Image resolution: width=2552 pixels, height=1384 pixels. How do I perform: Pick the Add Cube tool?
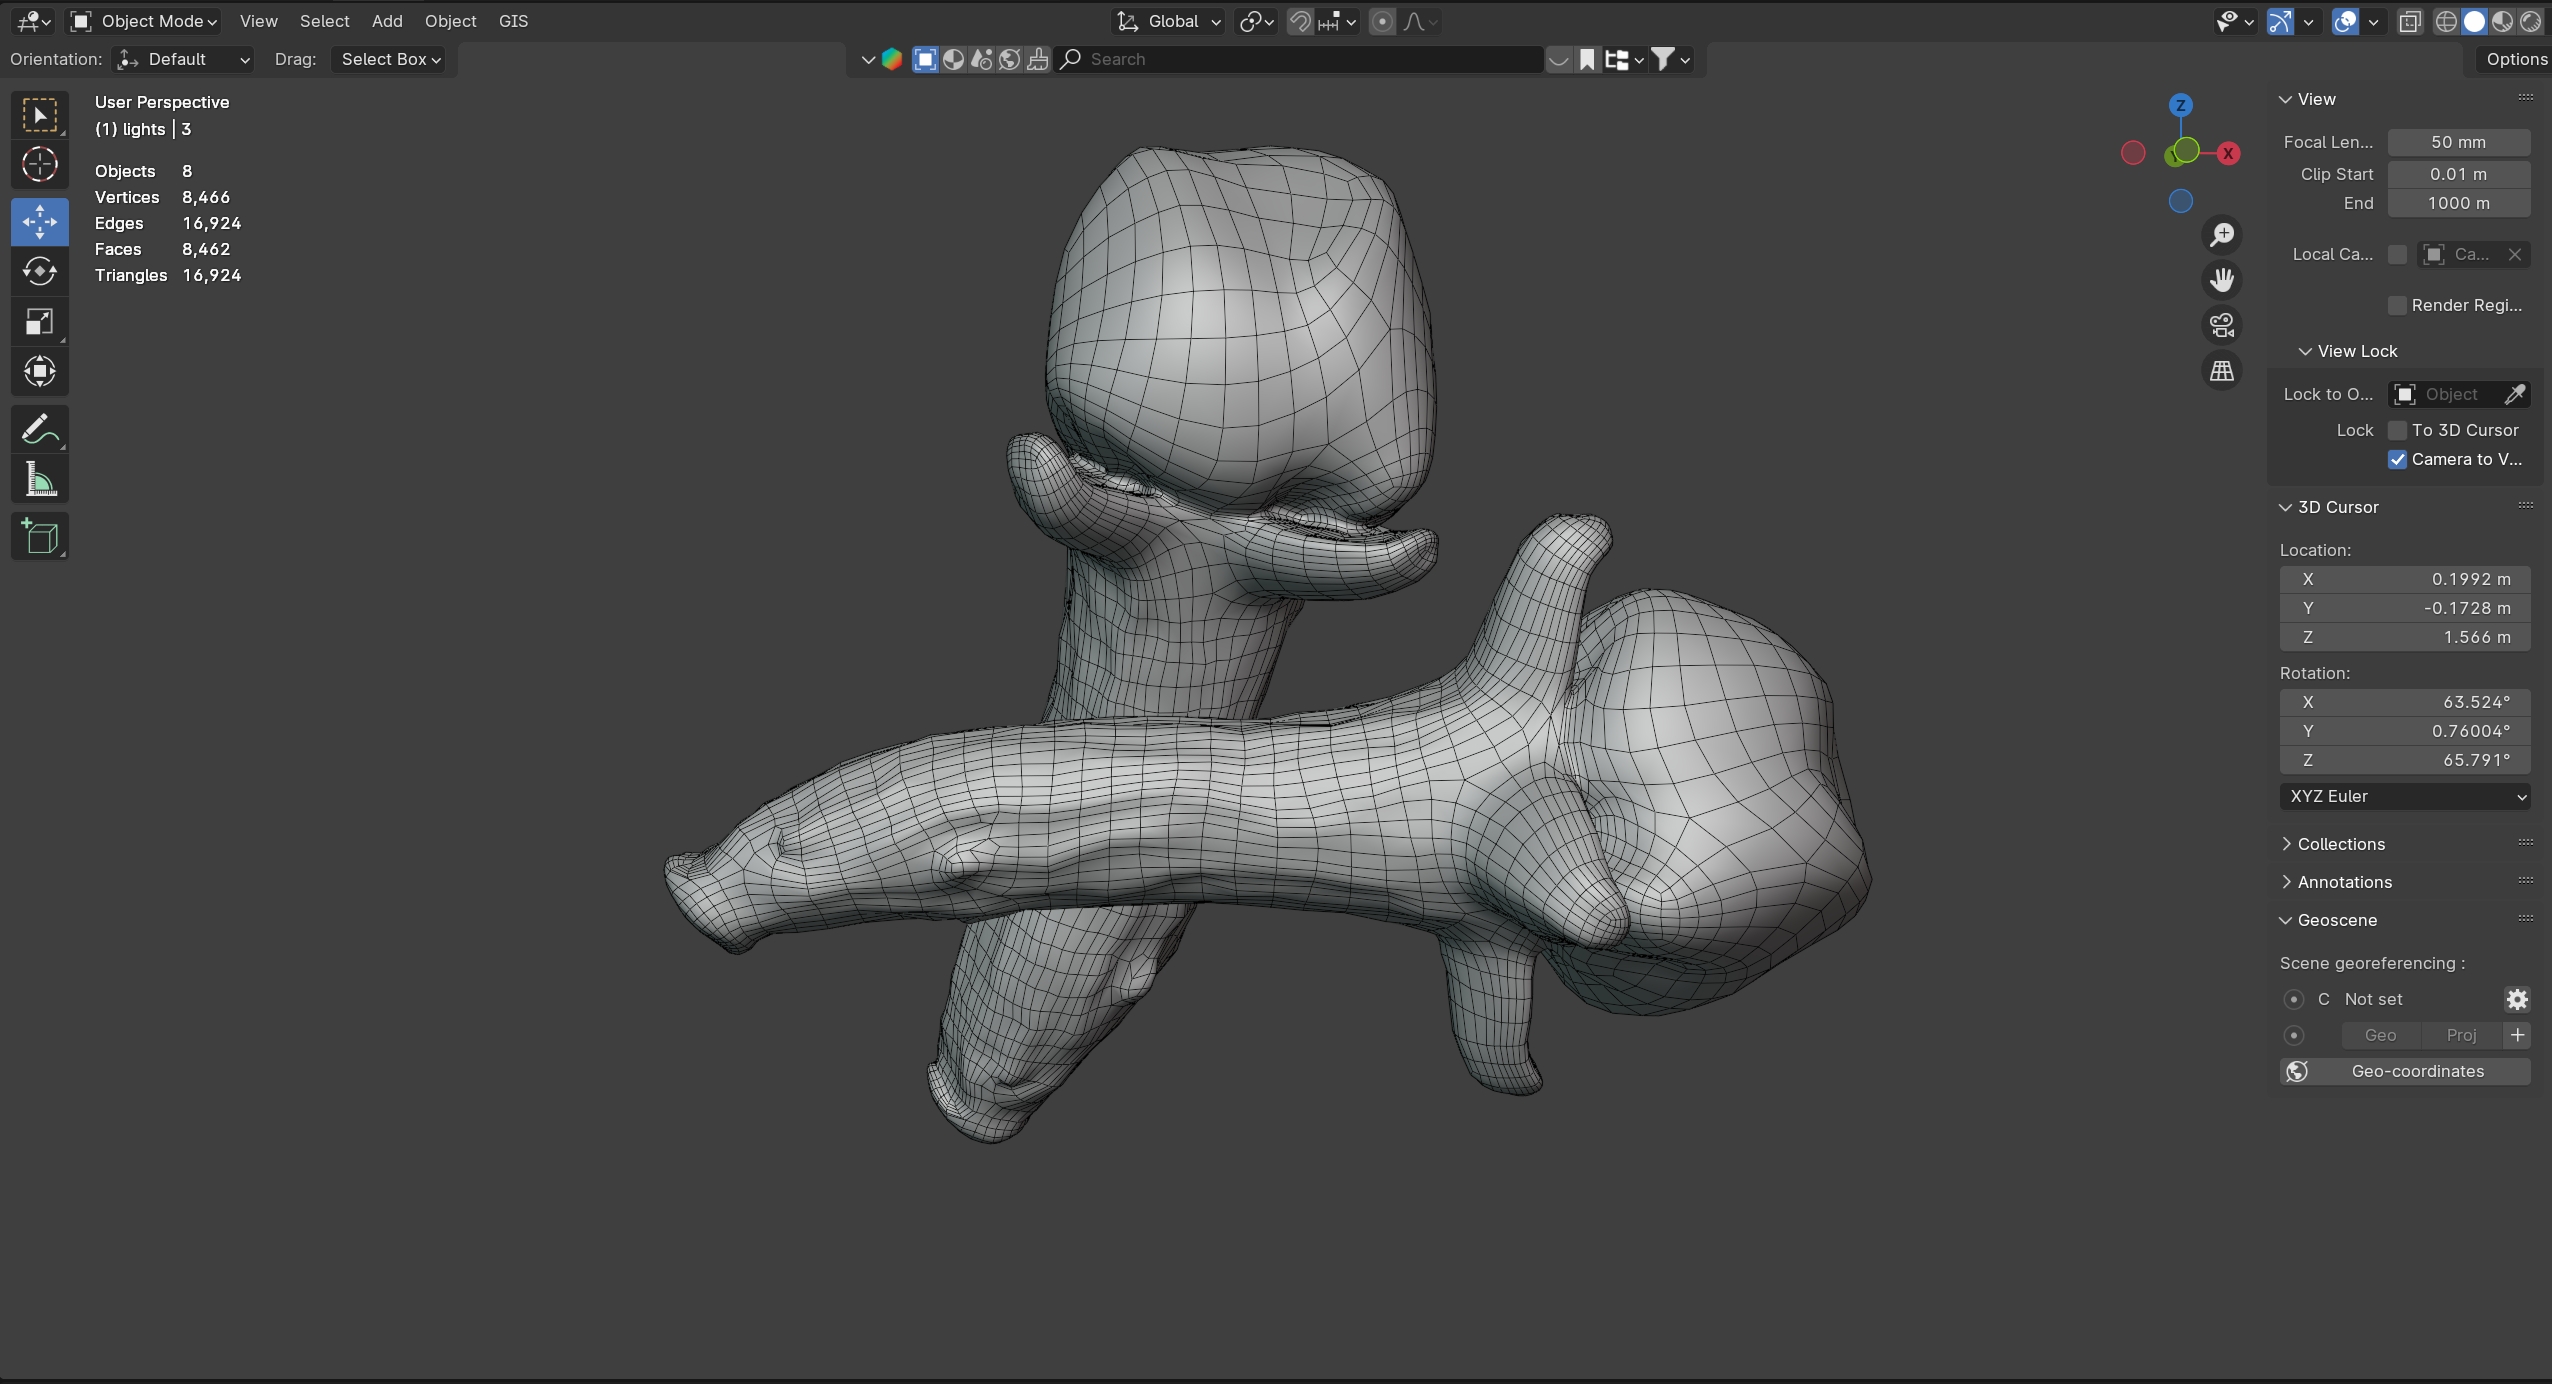click(39, 537)
